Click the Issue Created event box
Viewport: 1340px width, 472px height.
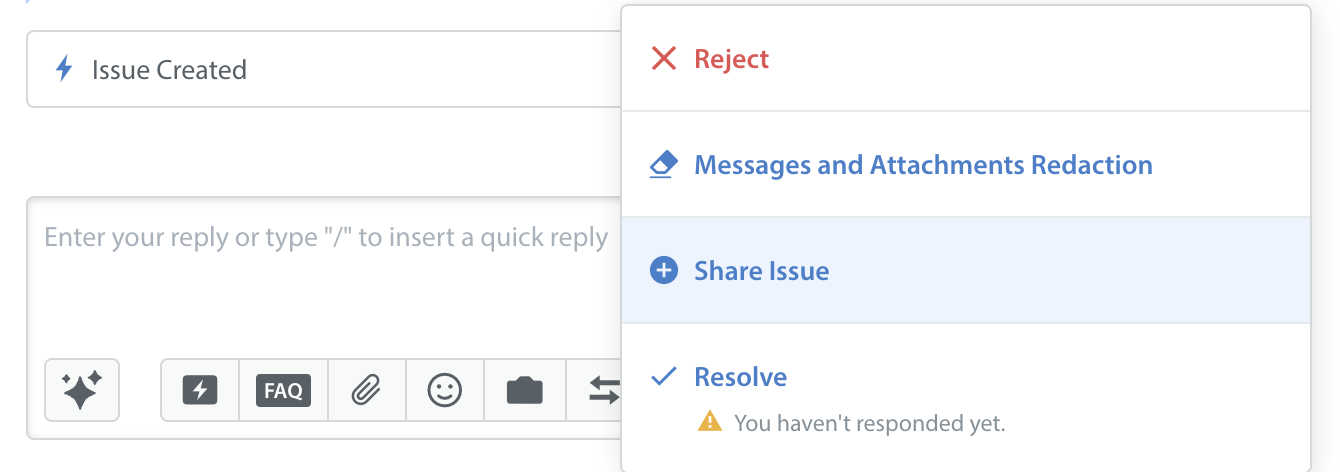point(324,69)
